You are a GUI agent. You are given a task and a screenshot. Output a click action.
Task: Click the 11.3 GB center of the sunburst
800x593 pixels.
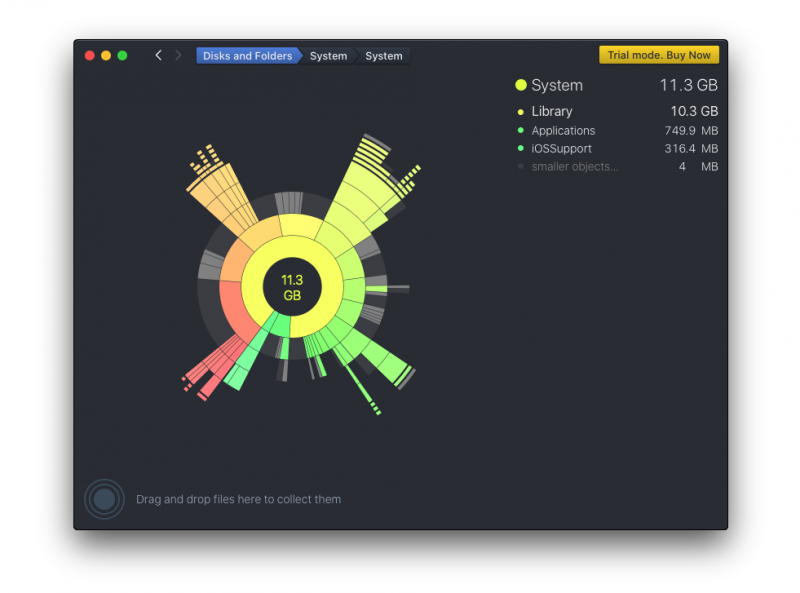pyautogui.click(x=292, y=287)
